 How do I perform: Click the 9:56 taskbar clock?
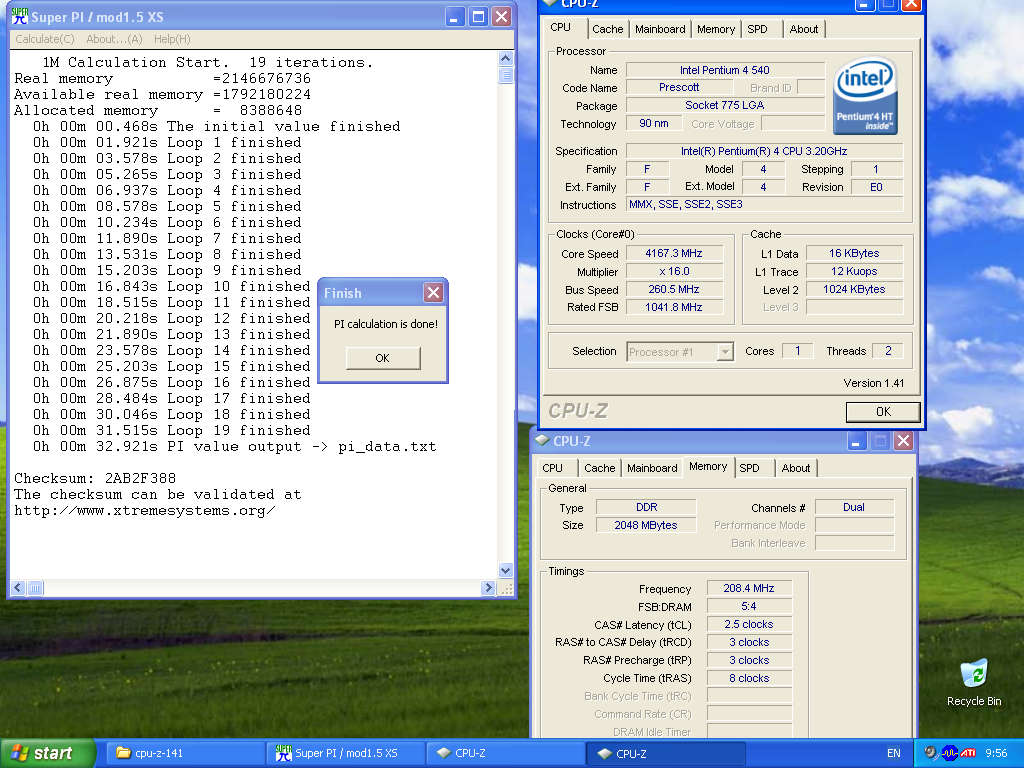[x=996, y=753]
